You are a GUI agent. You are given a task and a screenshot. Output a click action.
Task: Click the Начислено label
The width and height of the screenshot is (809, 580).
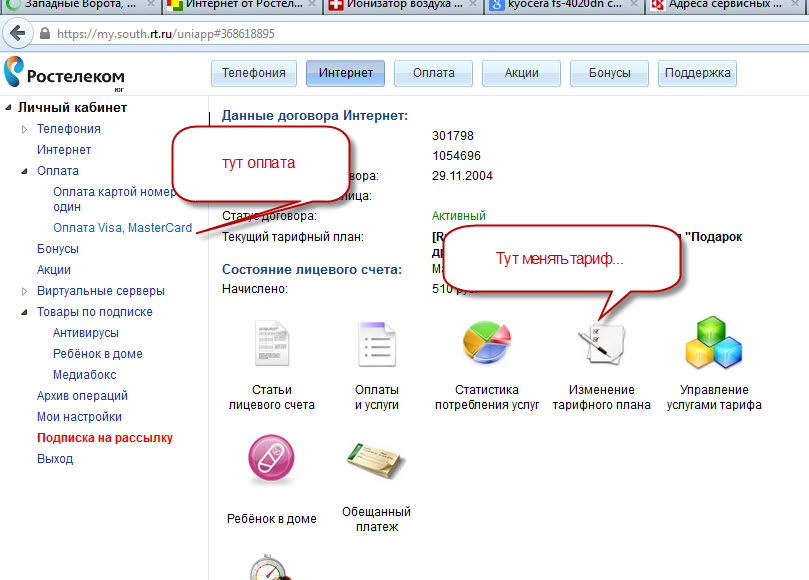(255, 289)
